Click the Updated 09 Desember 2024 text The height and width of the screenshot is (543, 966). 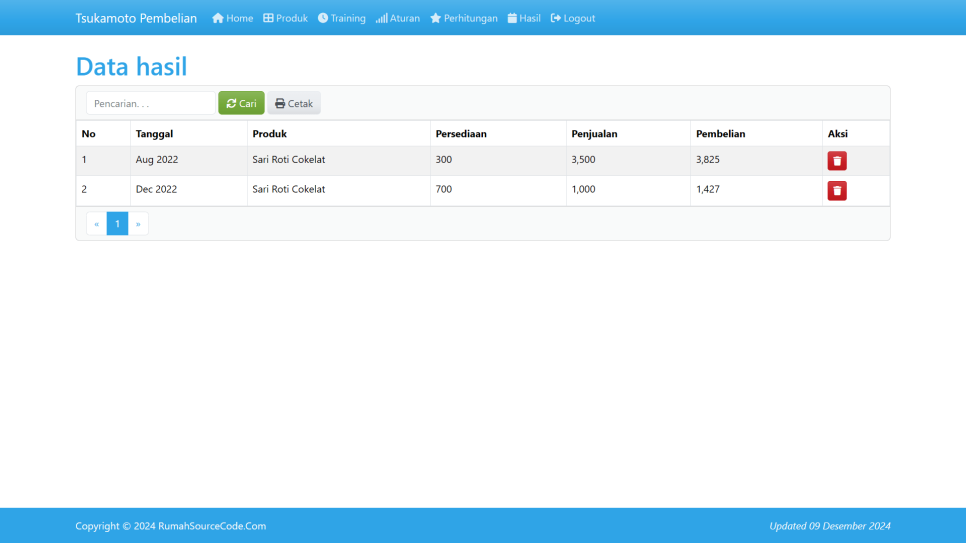(x=830, y=526)
